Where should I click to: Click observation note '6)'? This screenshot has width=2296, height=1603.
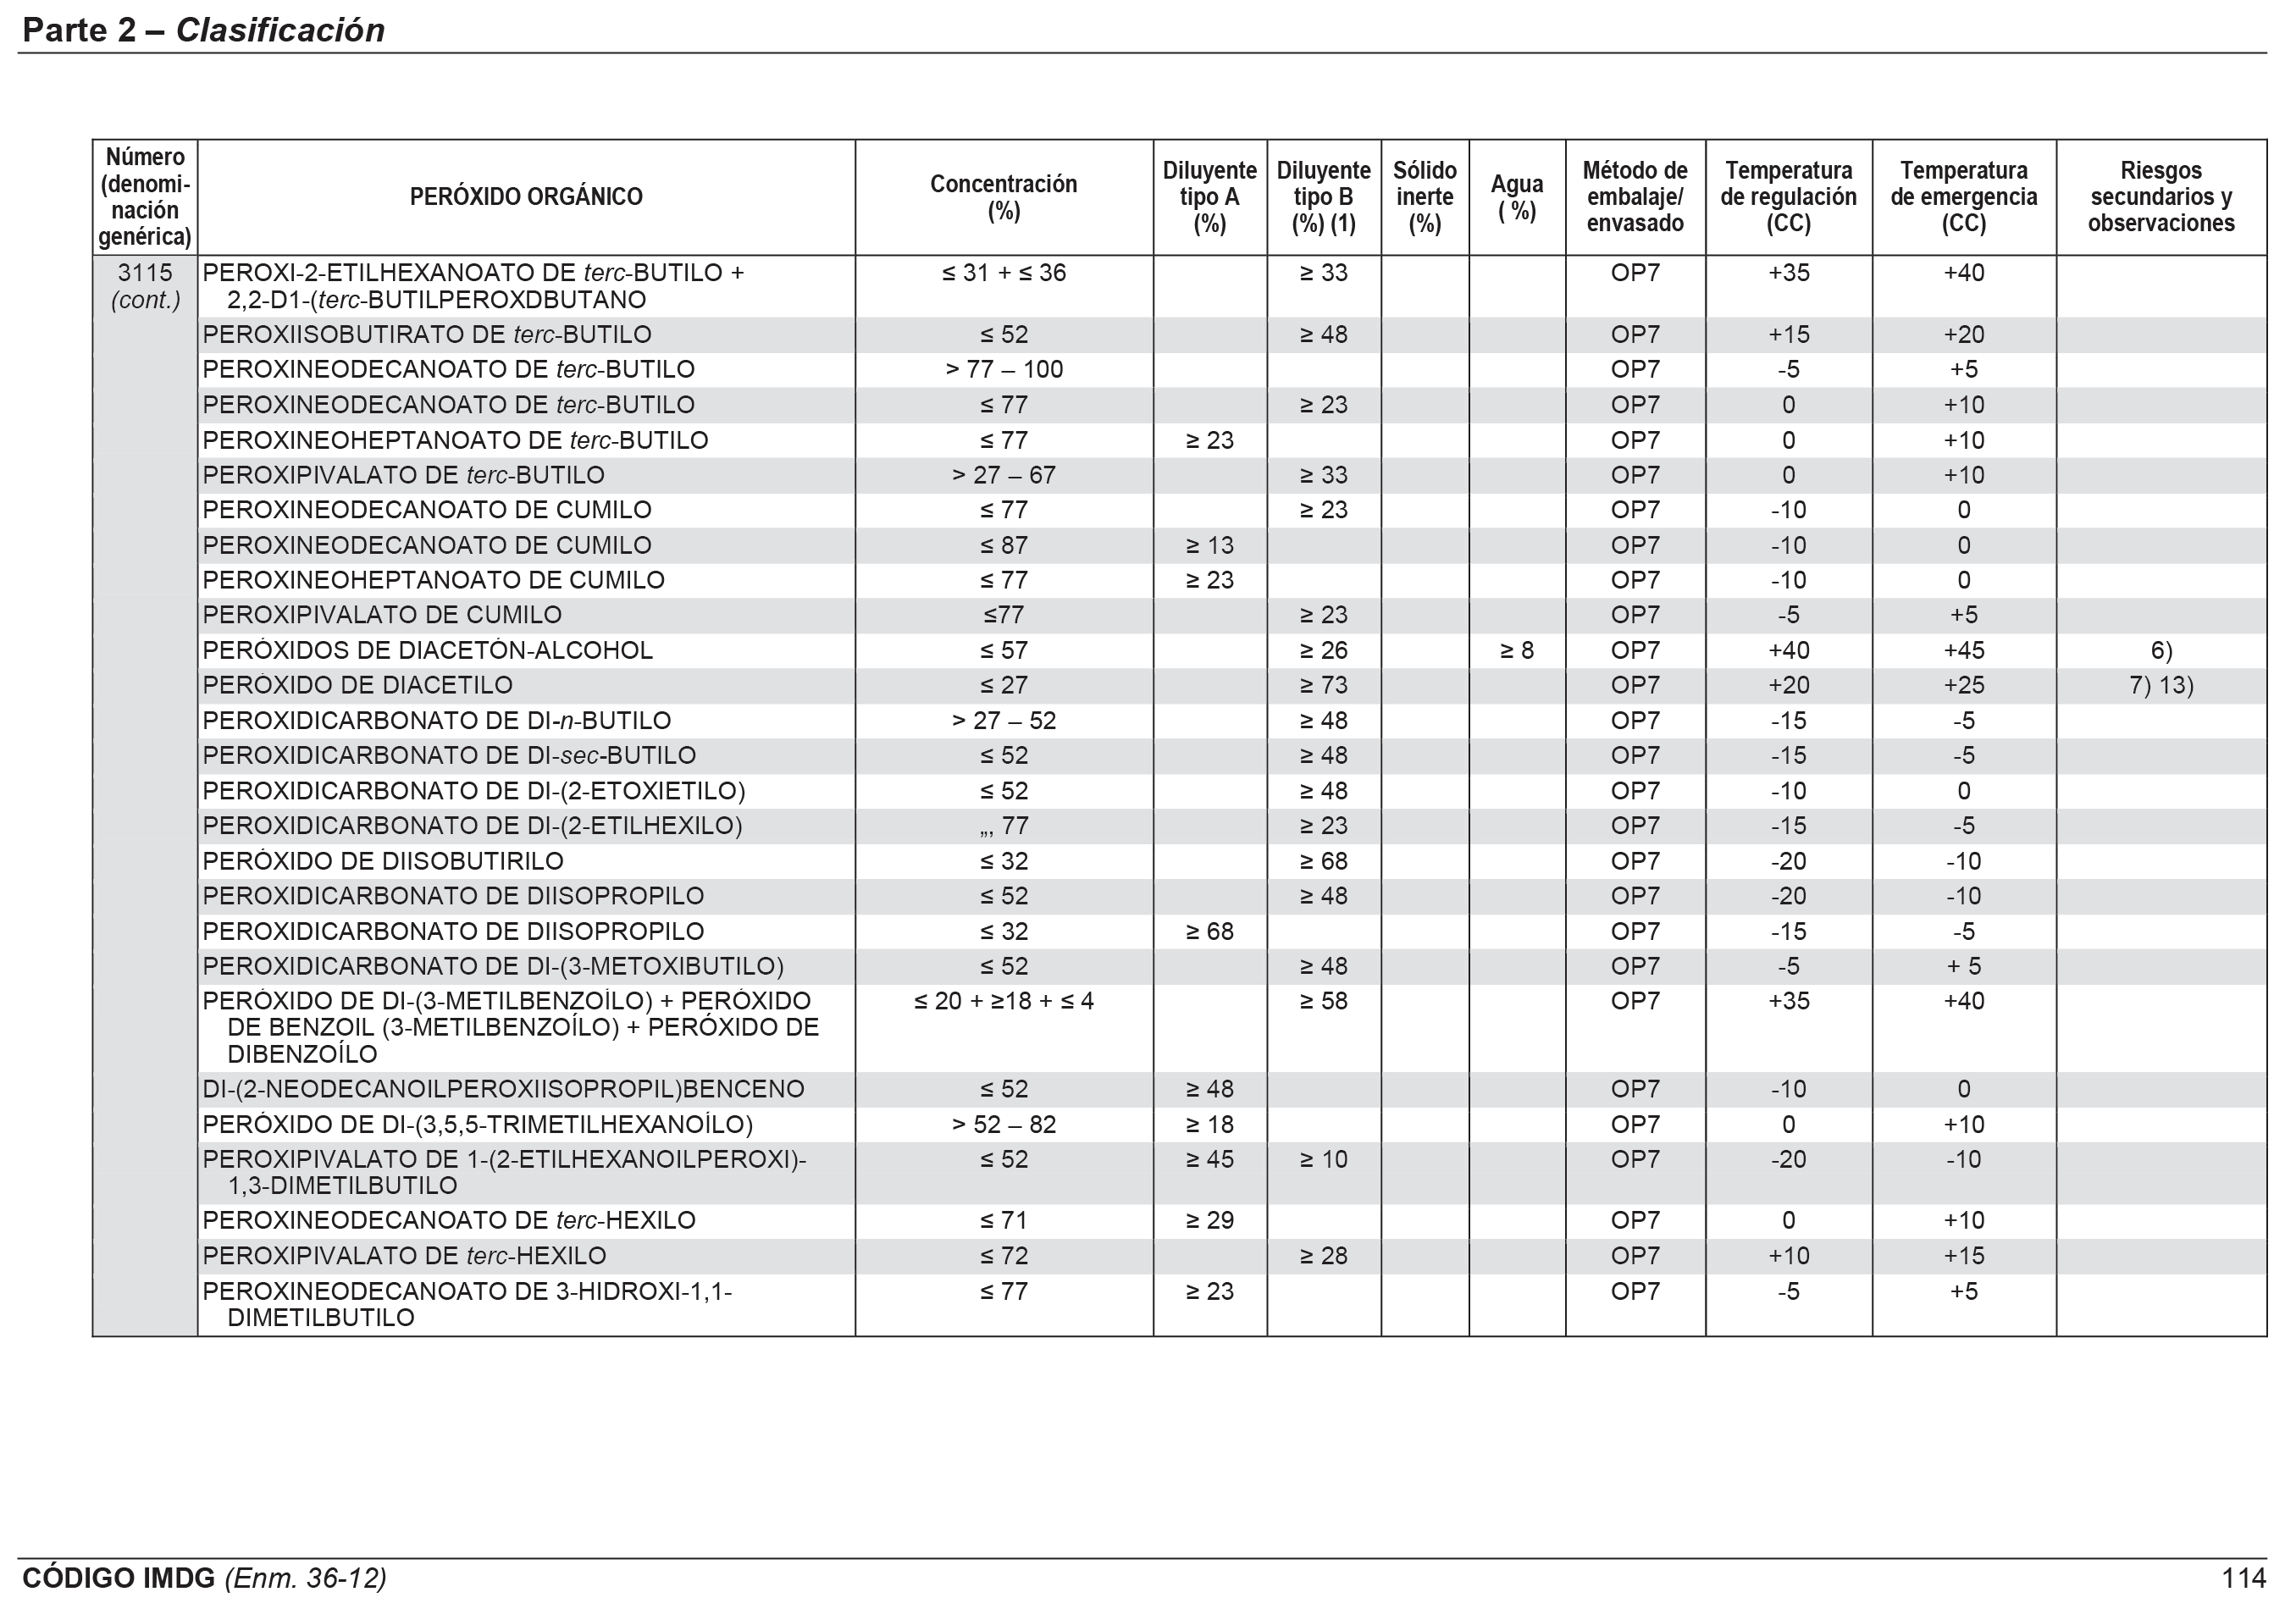coord(2161,650)
